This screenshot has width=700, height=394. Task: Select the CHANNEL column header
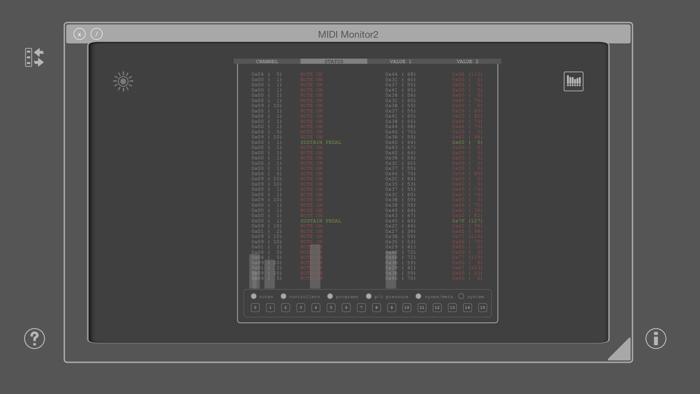pos(267,61)
